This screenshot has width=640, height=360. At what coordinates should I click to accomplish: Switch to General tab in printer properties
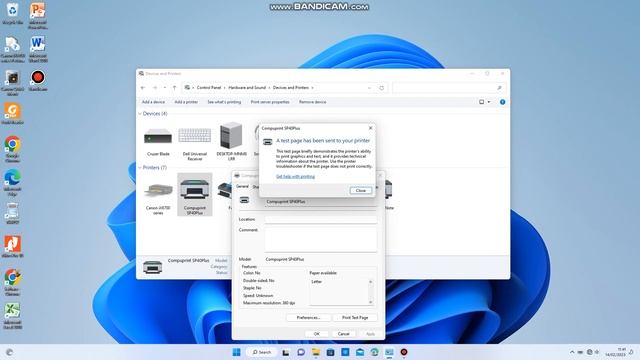coord(242,187)
